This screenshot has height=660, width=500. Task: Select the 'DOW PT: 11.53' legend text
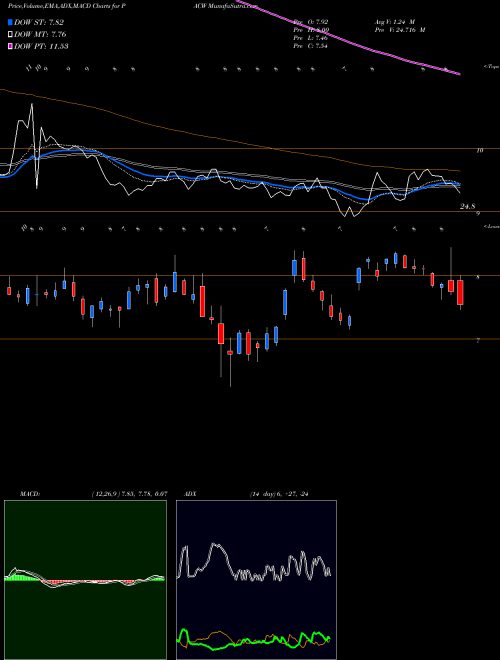click(x=41, y=46)
